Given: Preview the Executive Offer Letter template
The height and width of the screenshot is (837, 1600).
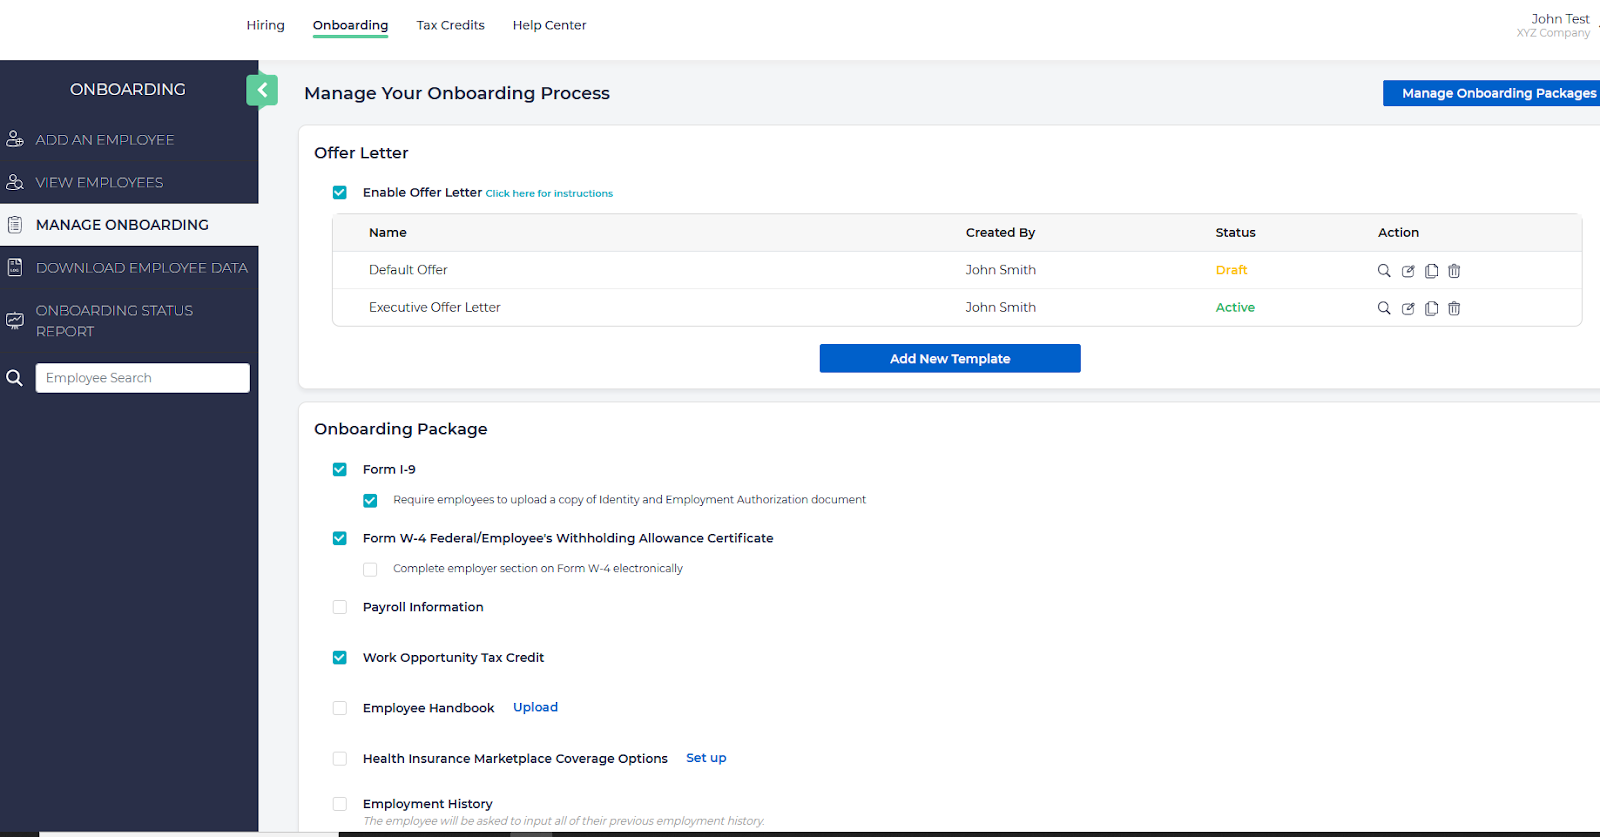Looking at the screenshot, I should point(1384,309).
